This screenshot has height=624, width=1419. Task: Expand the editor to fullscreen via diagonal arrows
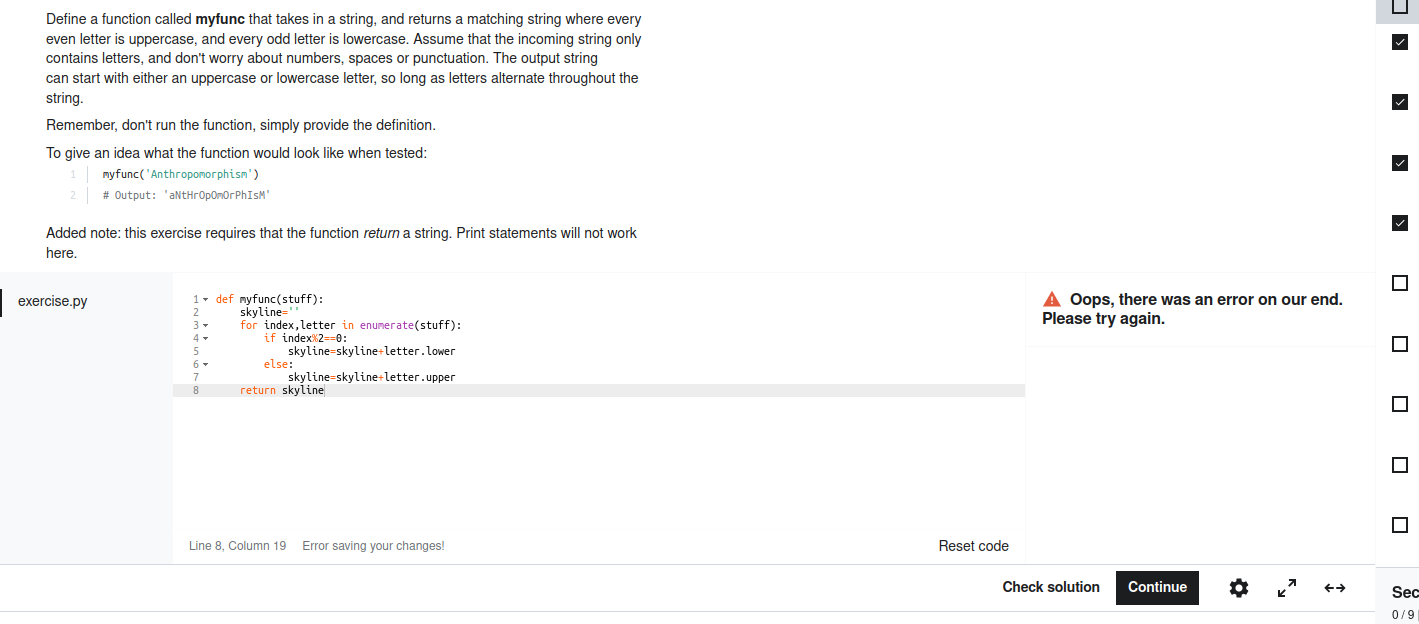1286,588
